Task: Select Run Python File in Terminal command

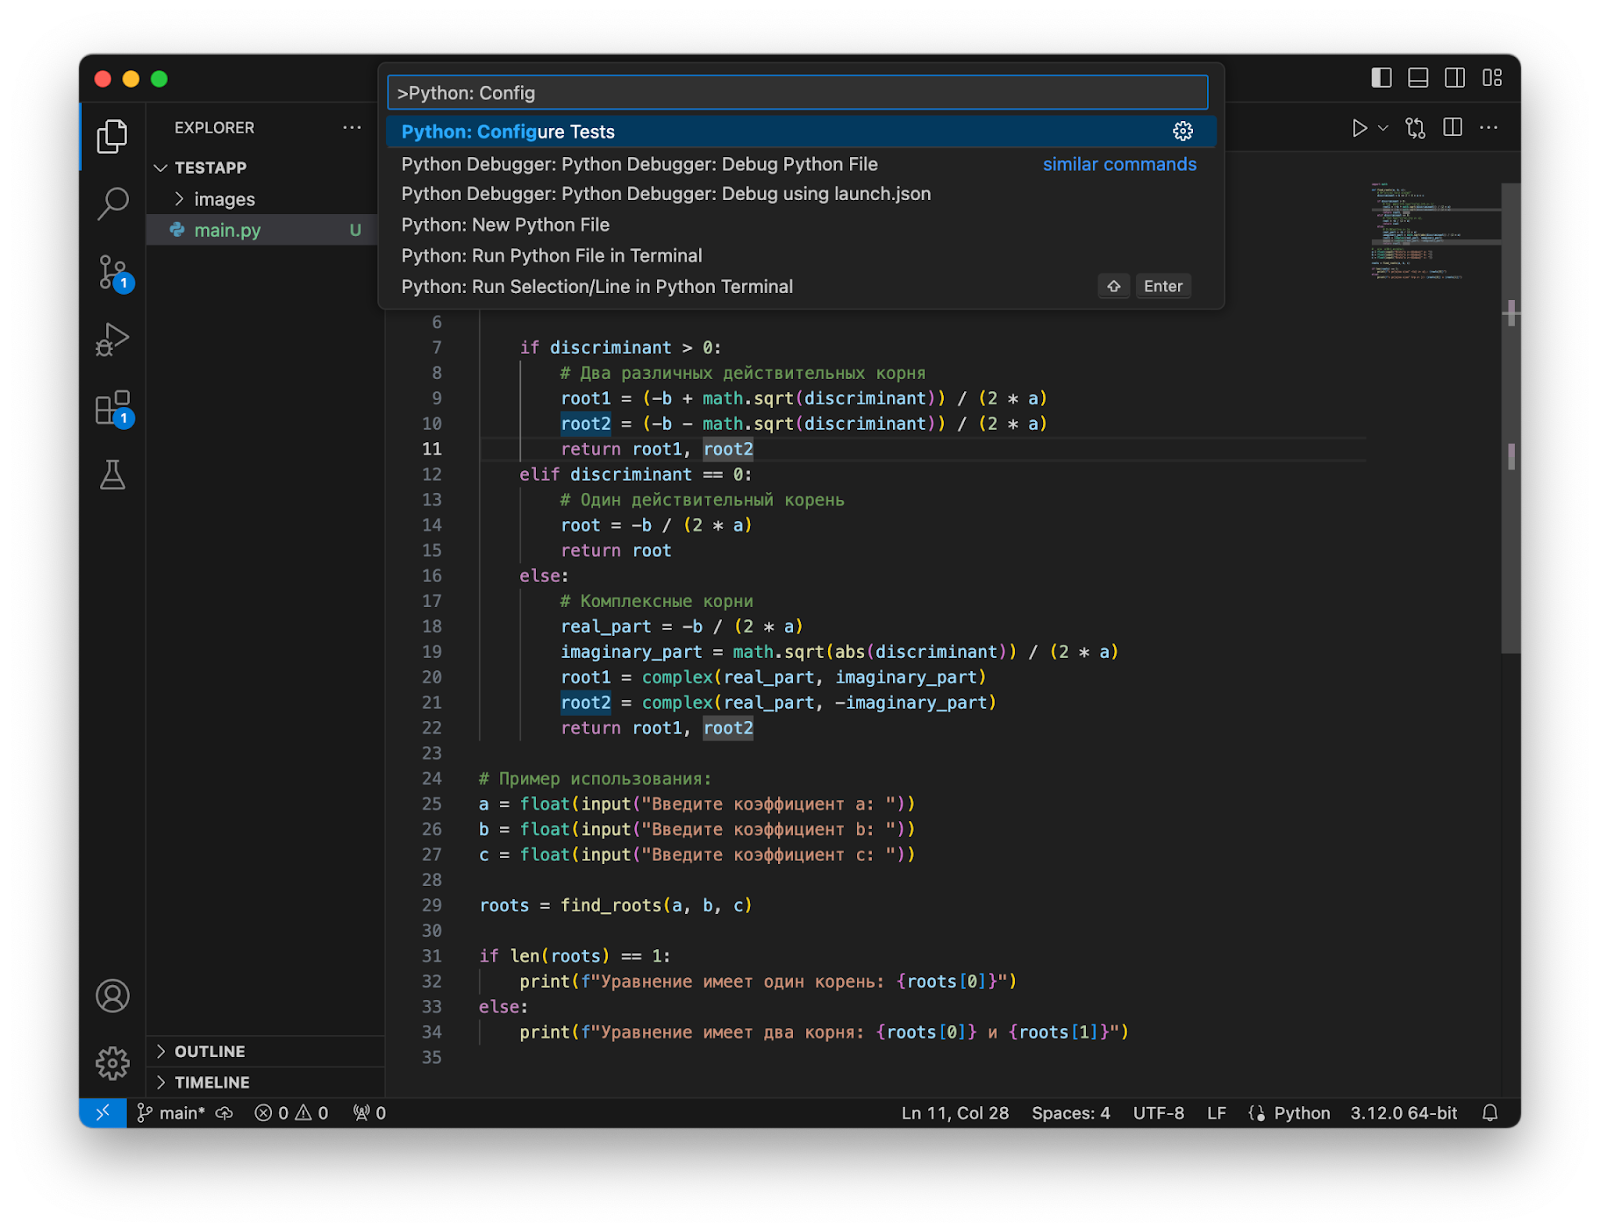Action: click(801, 256)
